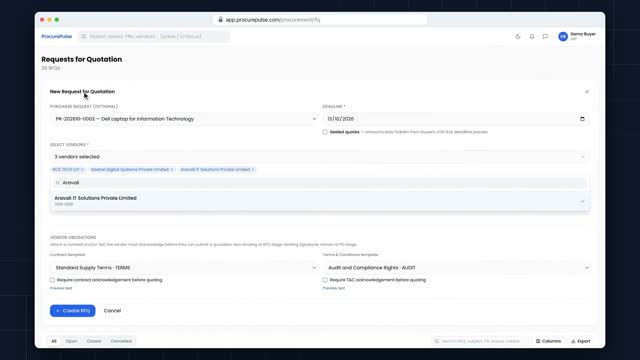This screenshot has height=360, width=640.
Task: Remove the BCS TECH LLP vendor chip
Action: [x=82, y=169]
